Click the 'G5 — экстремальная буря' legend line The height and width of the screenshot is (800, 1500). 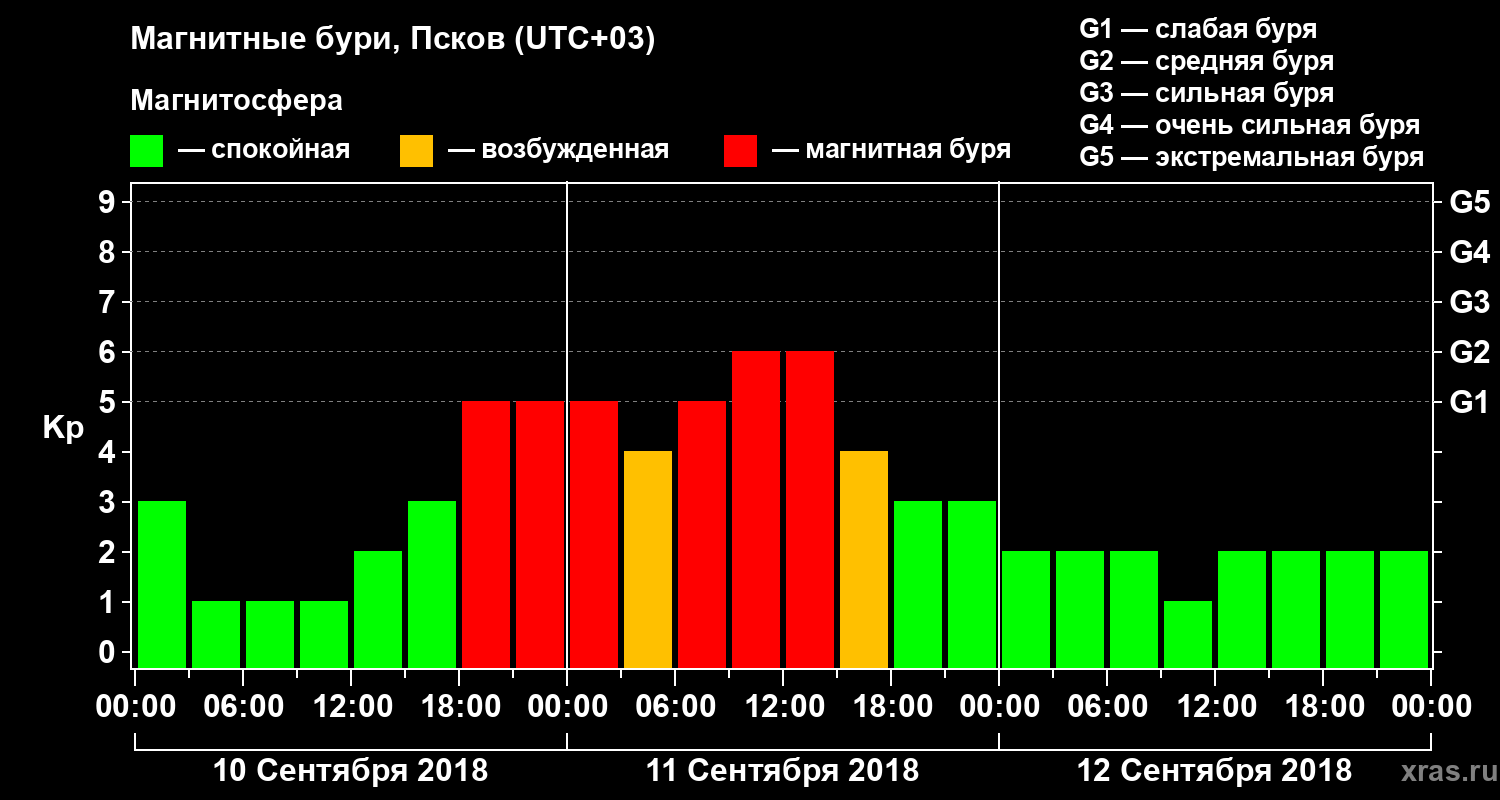click(1251, 158)
